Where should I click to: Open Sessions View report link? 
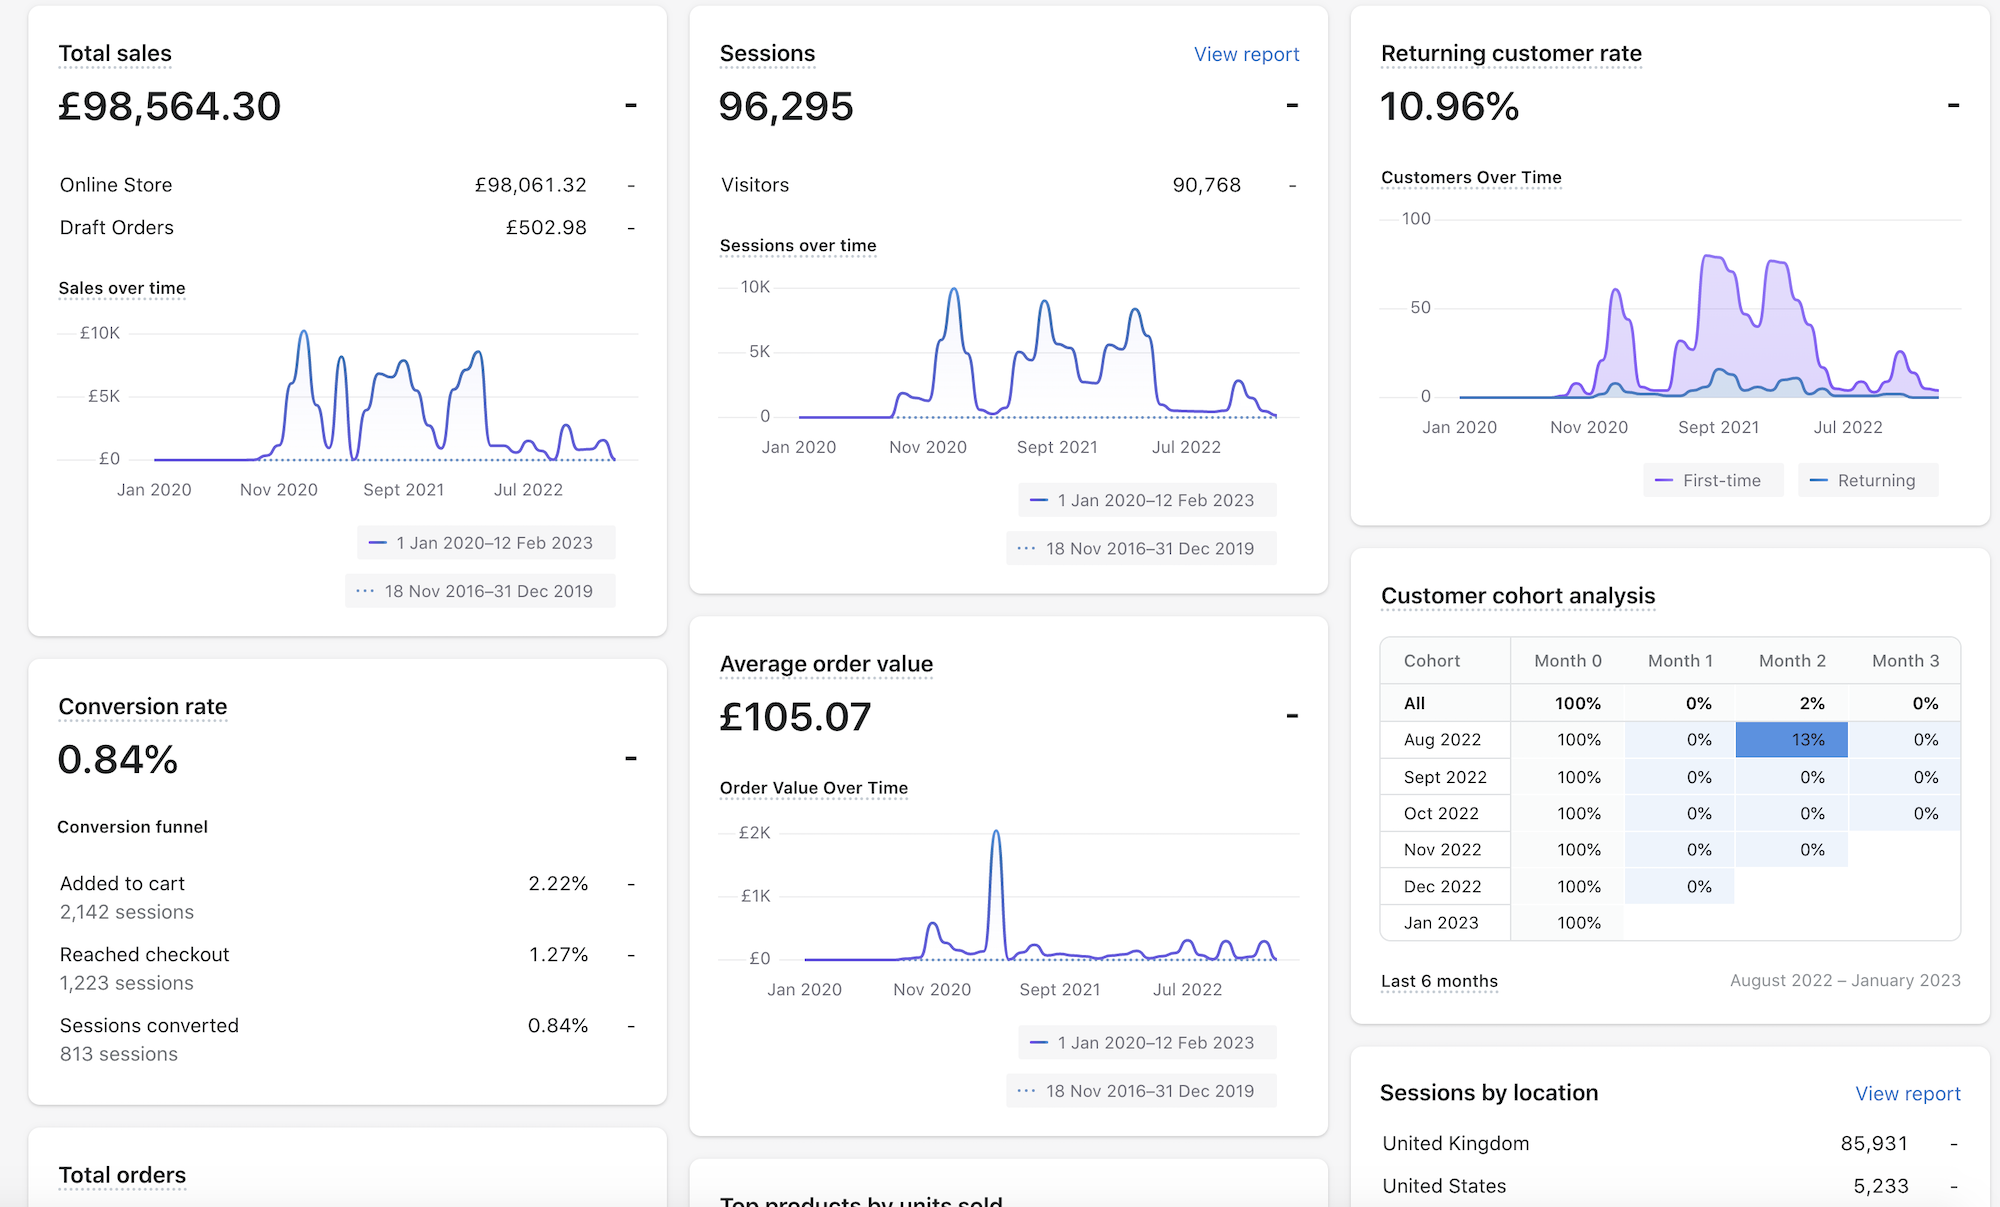[x=1246, y=54]
